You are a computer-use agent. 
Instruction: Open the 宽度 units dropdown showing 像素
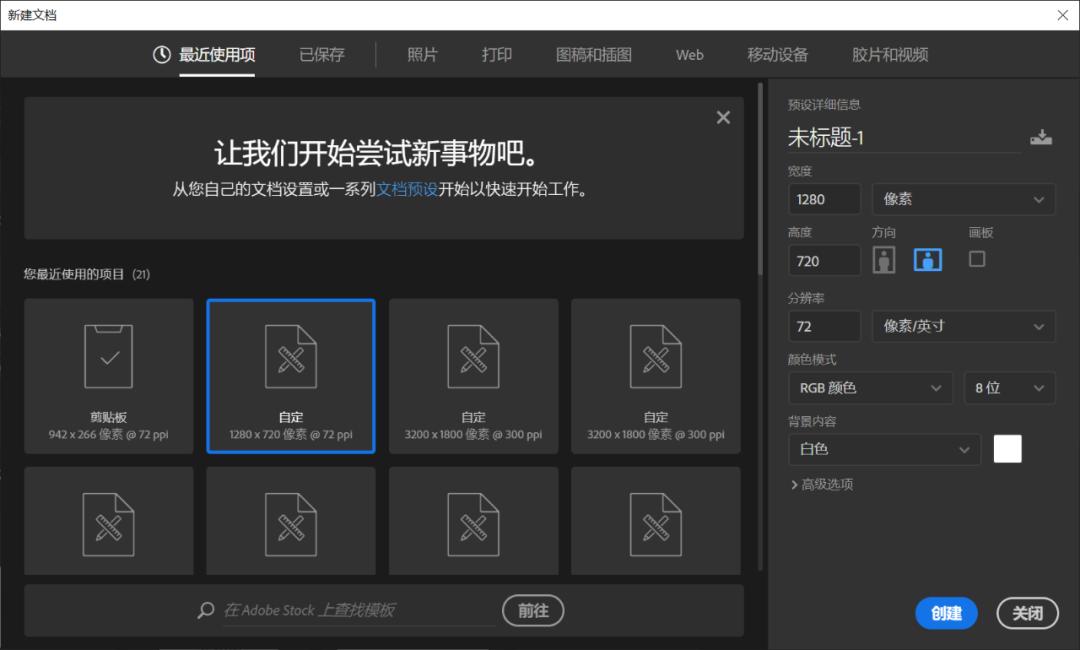click(x=963, y=199)
